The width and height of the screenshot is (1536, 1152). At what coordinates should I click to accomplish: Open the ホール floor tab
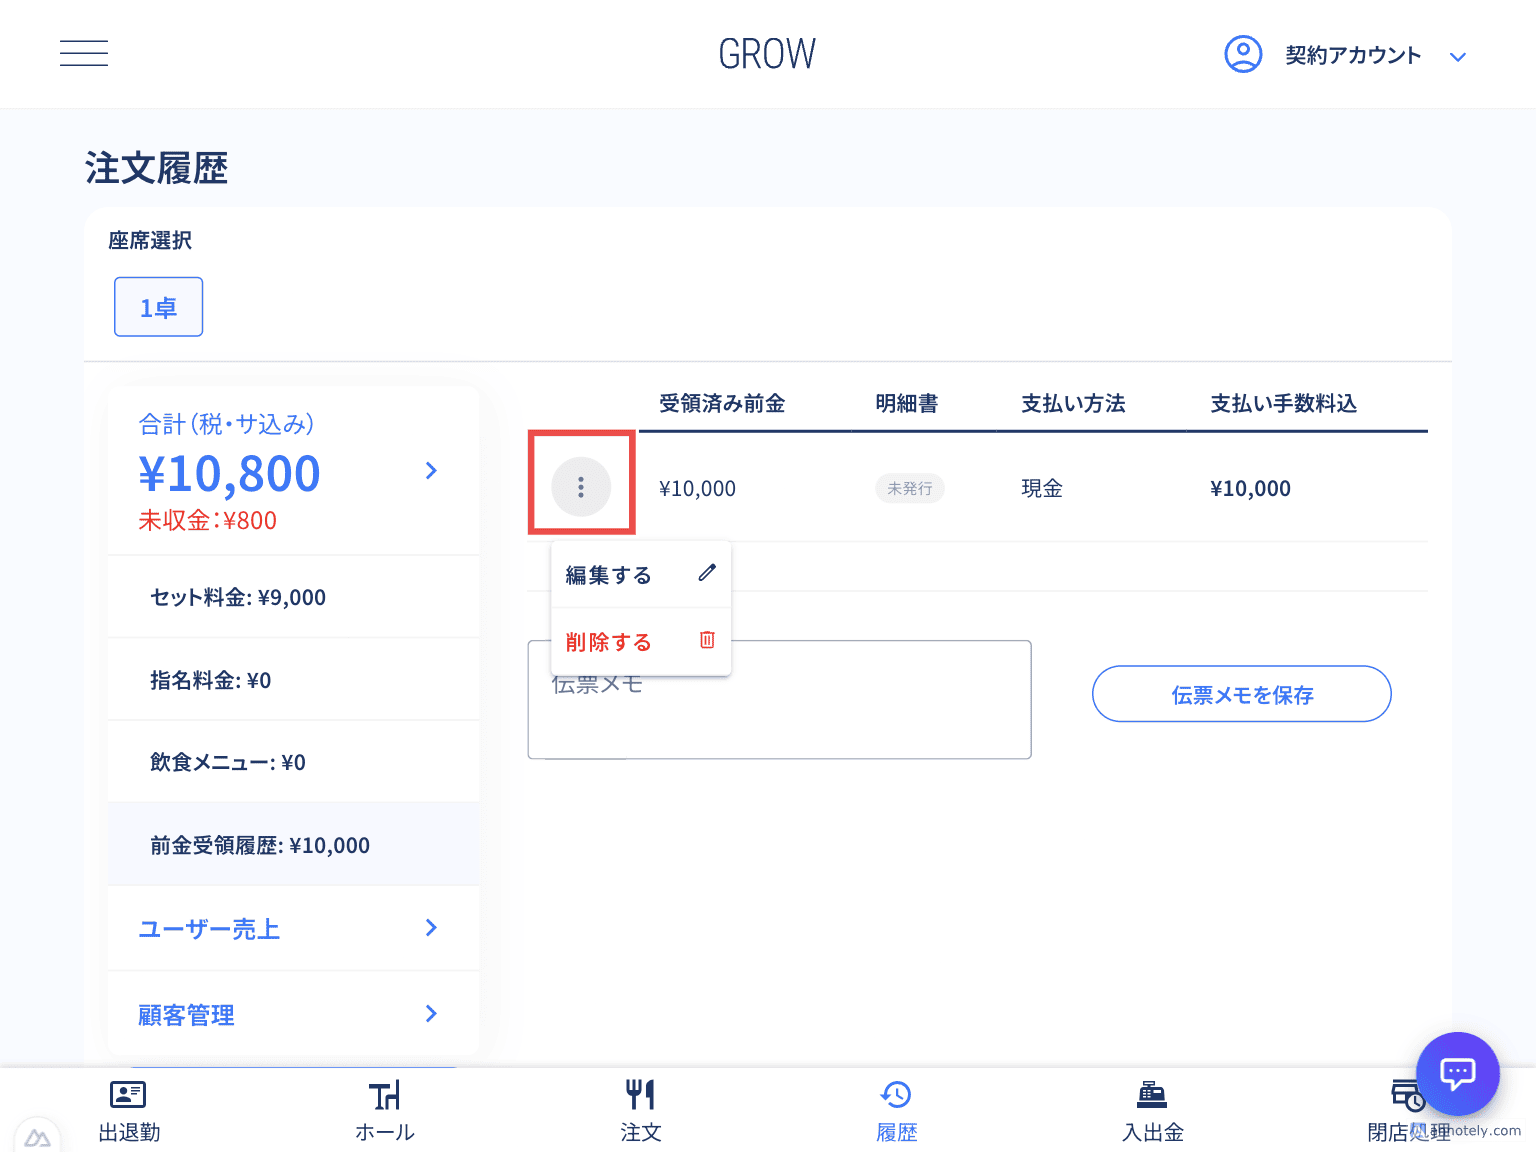tap(384, 1111)
